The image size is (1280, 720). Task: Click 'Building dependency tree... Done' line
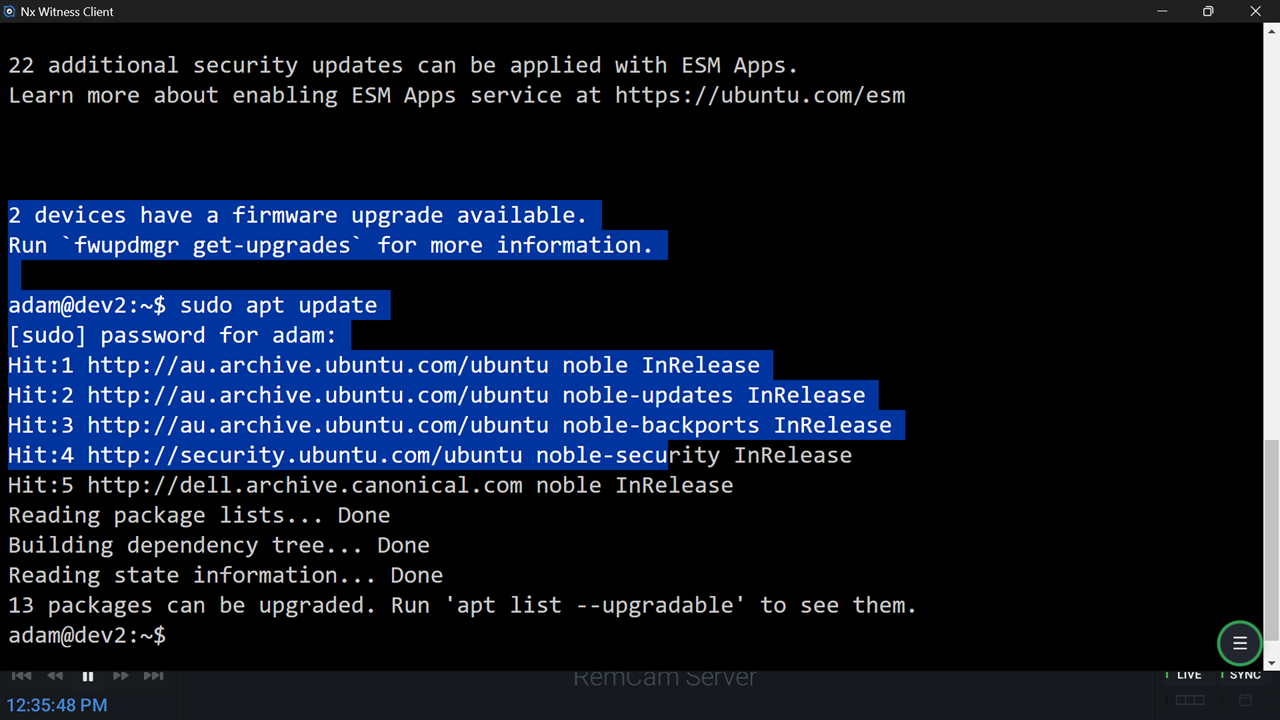click(x=219, y=546)
